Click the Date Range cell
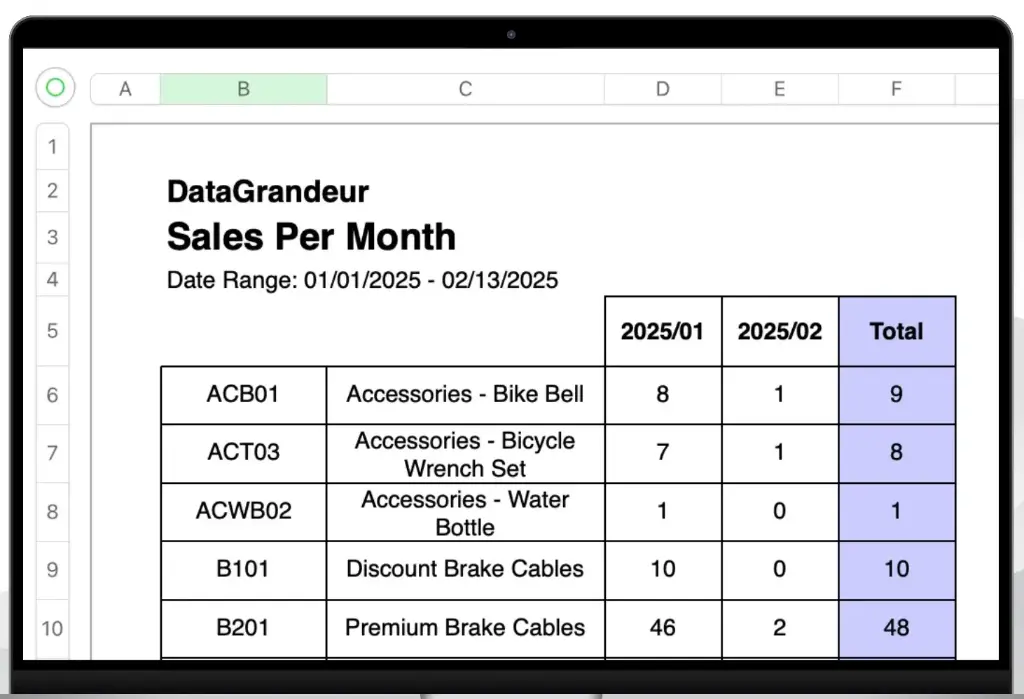 coord(362,281)
